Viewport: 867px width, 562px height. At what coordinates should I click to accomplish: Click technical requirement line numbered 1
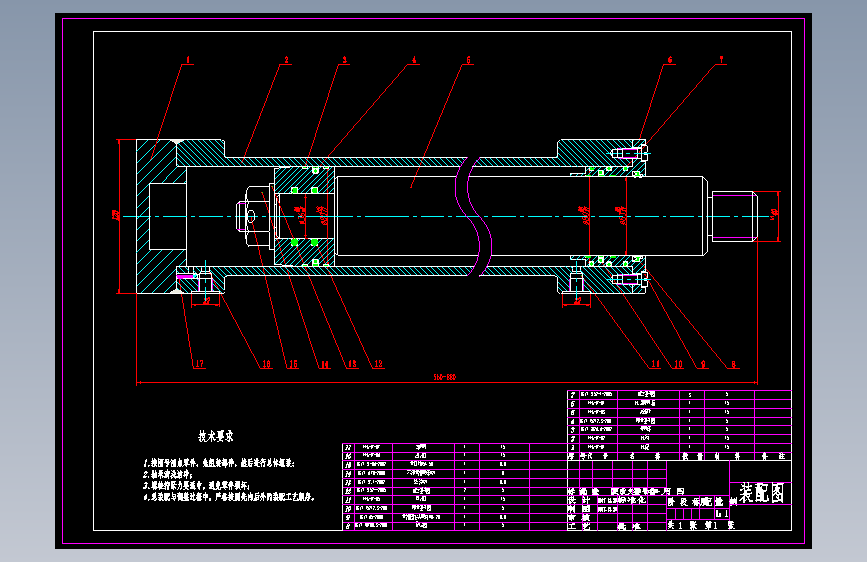(219, 463)
